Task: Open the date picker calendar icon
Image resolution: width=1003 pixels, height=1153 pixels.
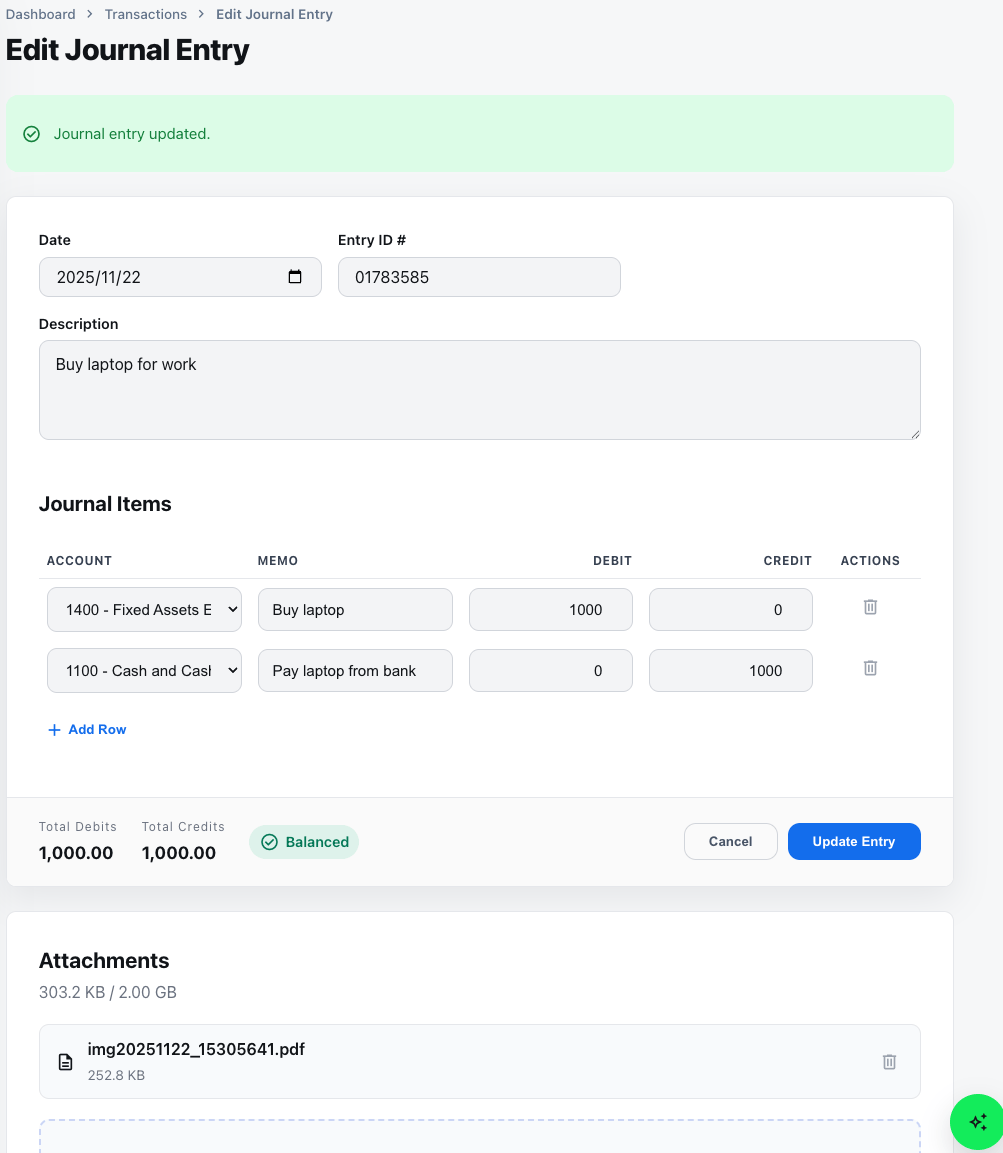Action: point(295,277)
